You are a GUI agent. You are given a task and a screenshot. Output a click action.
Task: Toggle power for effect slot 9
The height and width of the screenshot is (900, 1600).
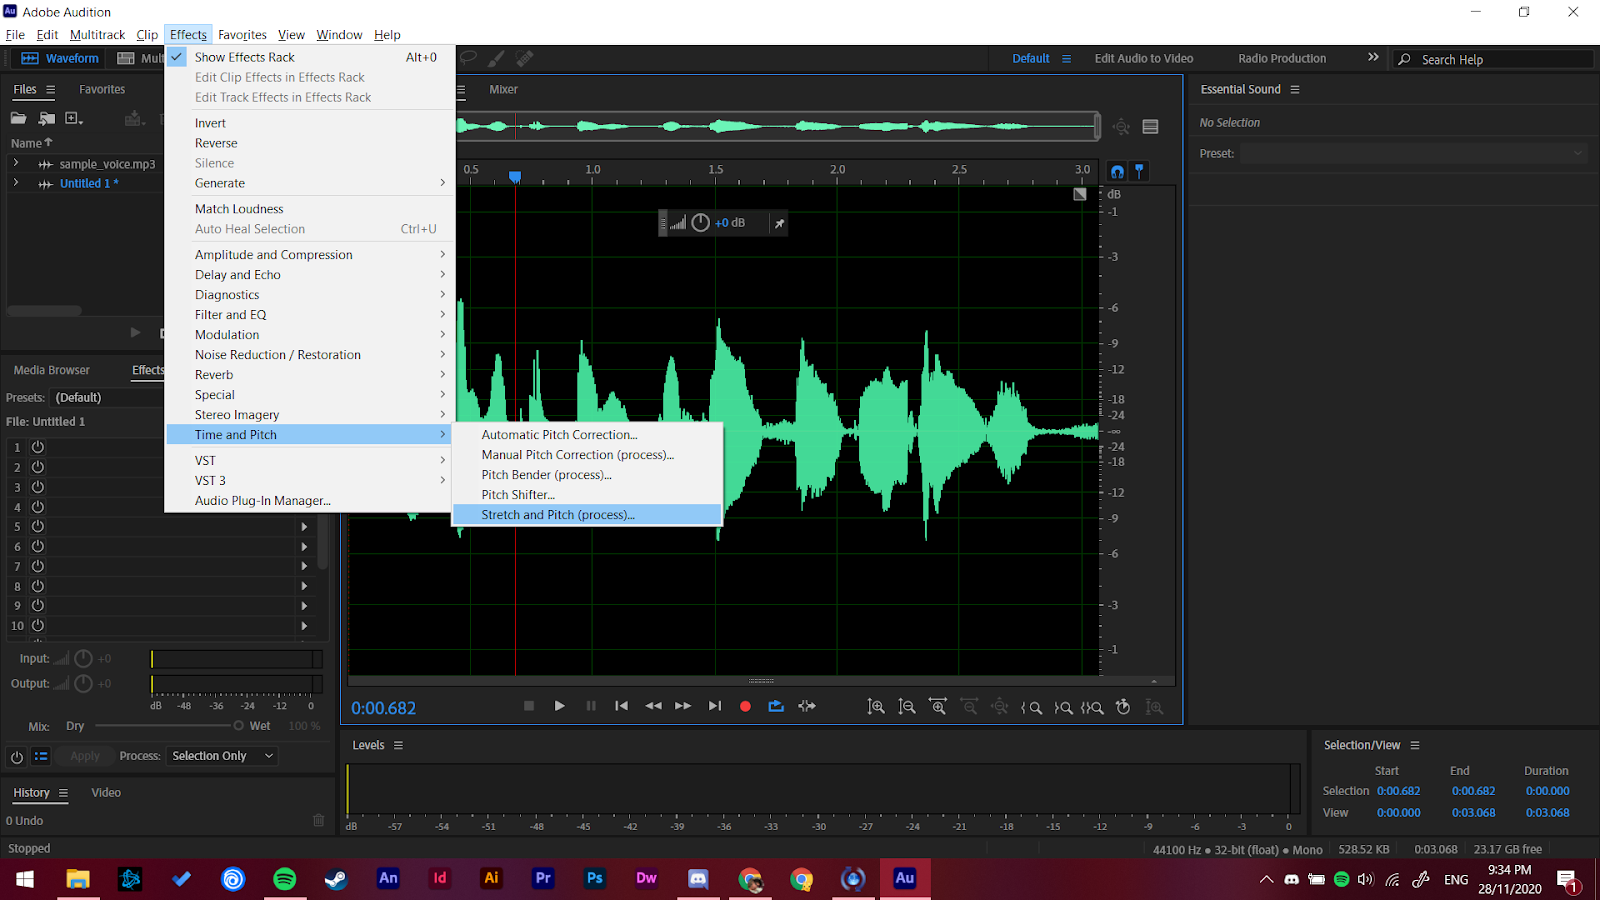click(x=38, y=605)
